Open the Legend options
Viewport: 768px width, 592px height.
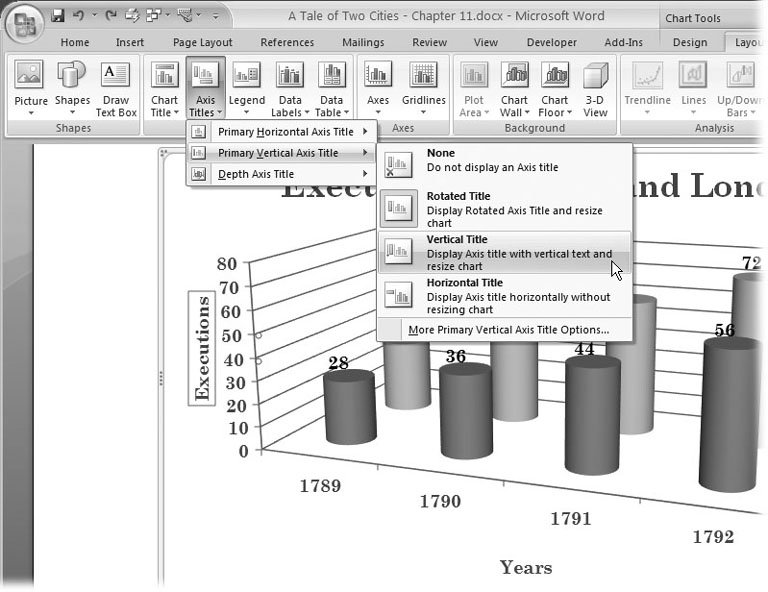pyautogui.click(x=246, y=88)
